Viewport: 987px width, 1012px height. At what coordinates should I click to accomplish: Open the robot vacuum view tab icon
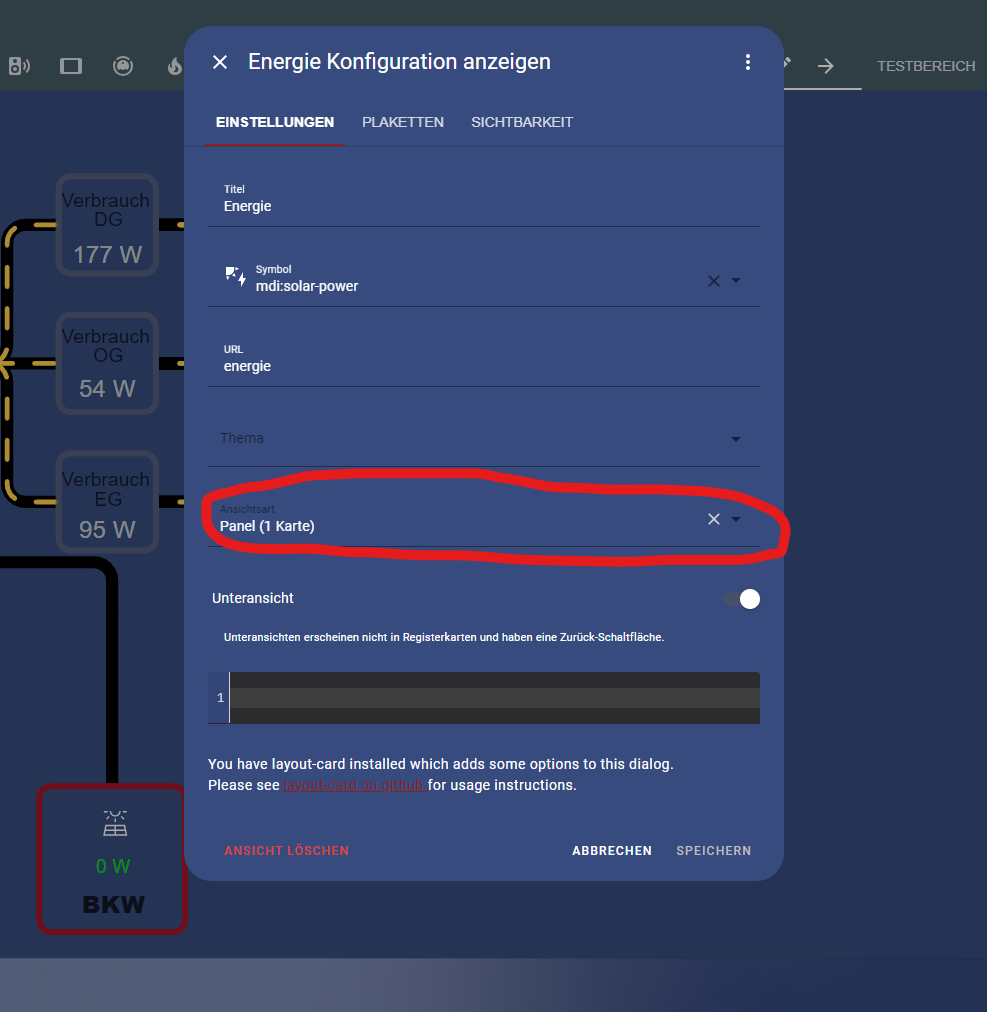[123, 66]
